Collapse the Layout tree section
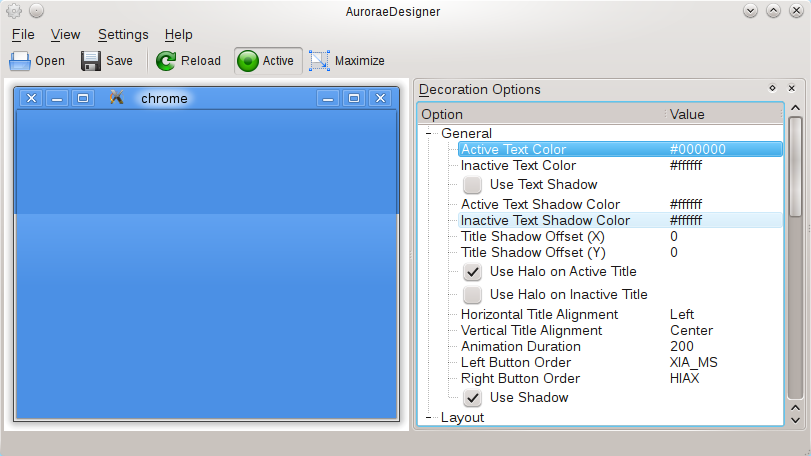 [429, 417]
